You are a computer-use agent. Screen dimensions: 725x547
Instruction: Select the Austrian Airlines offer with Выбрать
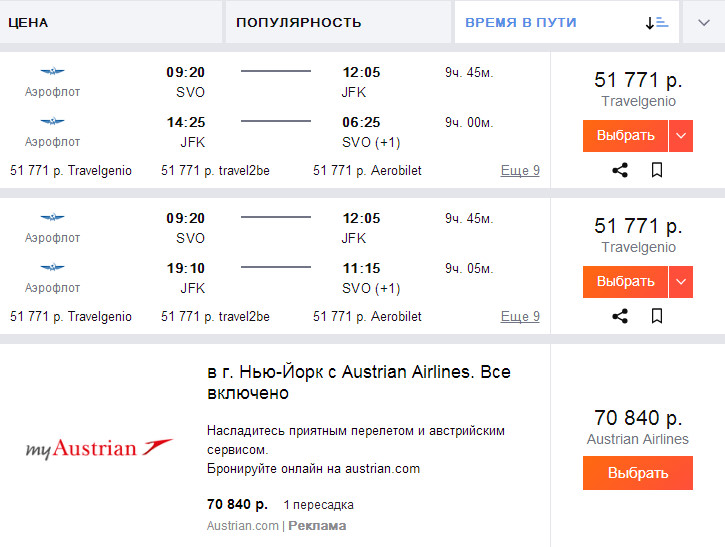(637, 473)
